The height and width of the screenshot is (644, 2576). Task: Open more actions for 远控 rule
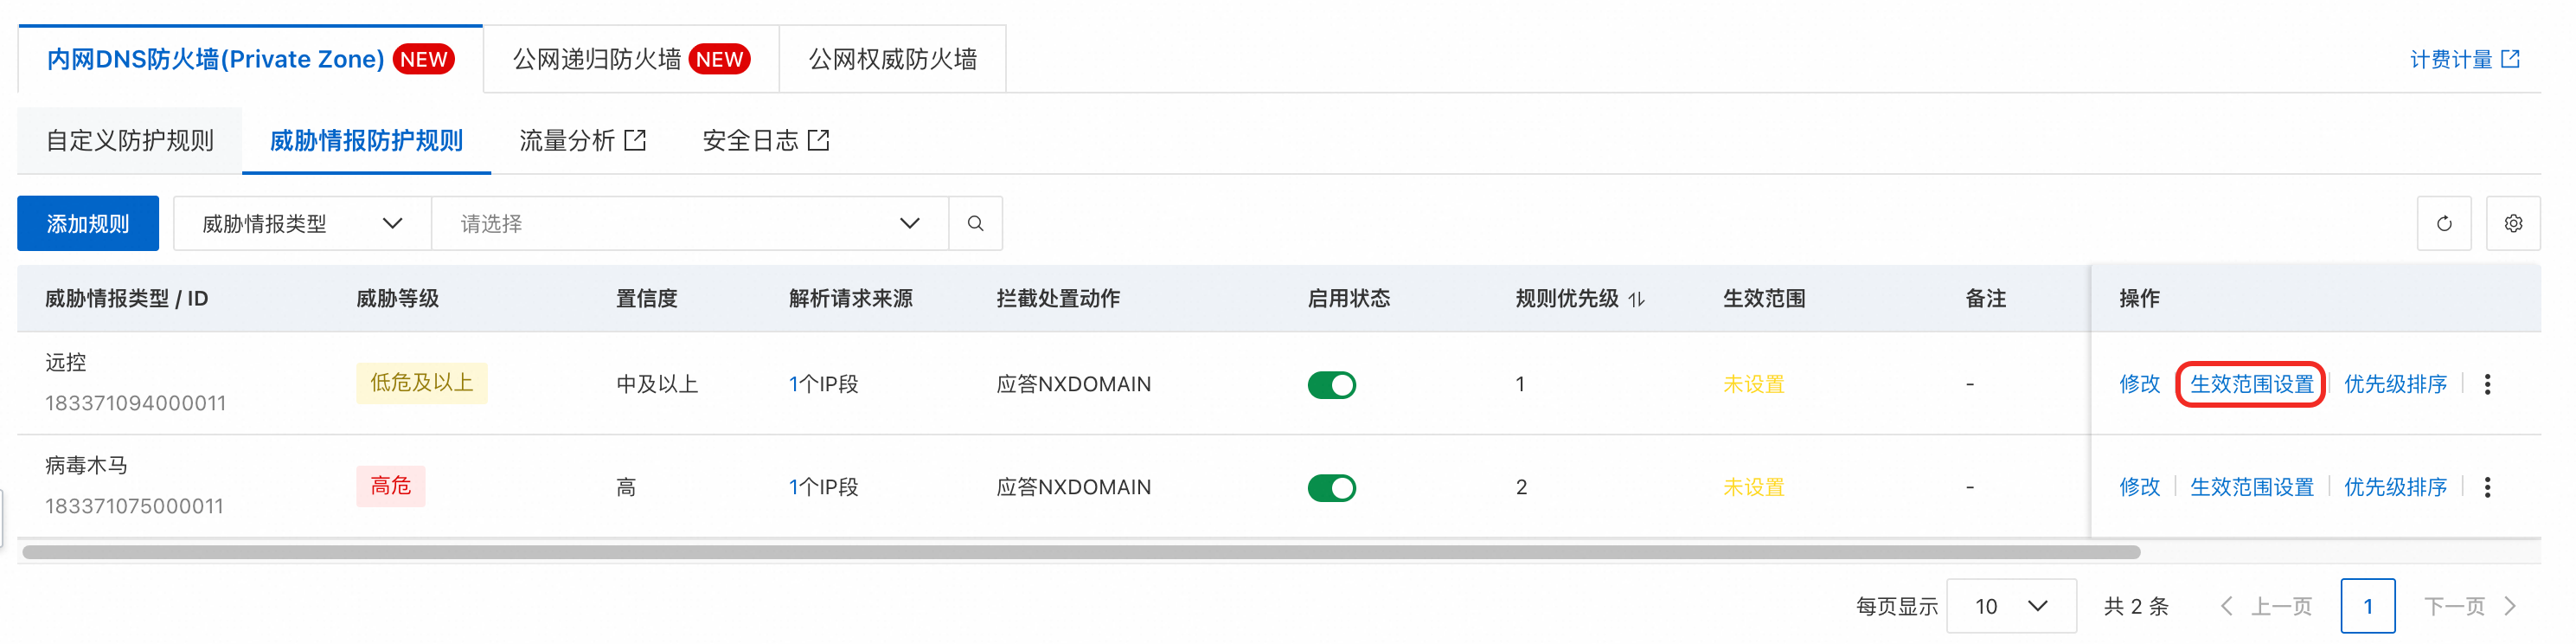(2487, 384)
